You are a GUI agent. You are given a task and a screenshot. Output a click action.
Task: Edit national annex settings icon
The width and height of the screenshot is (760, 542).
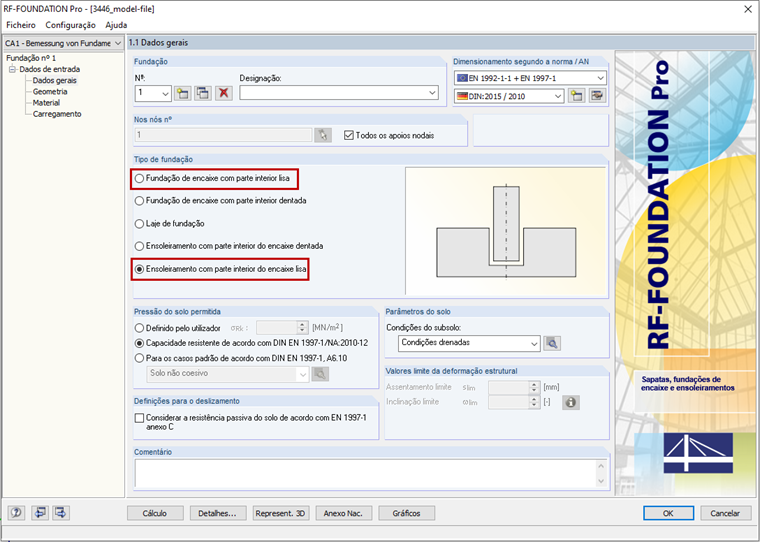tap(597, 96)
